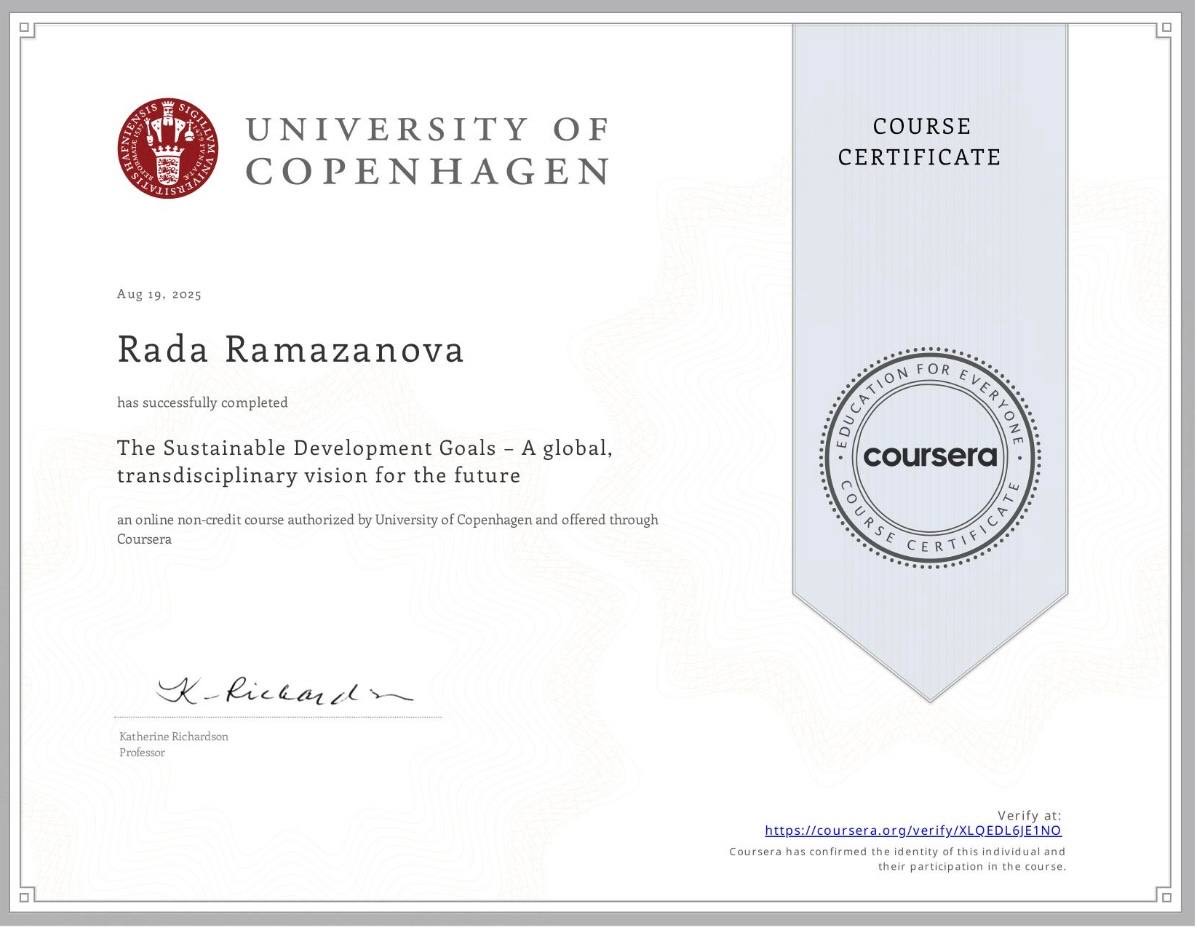Screen dimensions: 1197x928
Task: Click the bottom-right corner ornament of the border
Action: pos(1163,895)
